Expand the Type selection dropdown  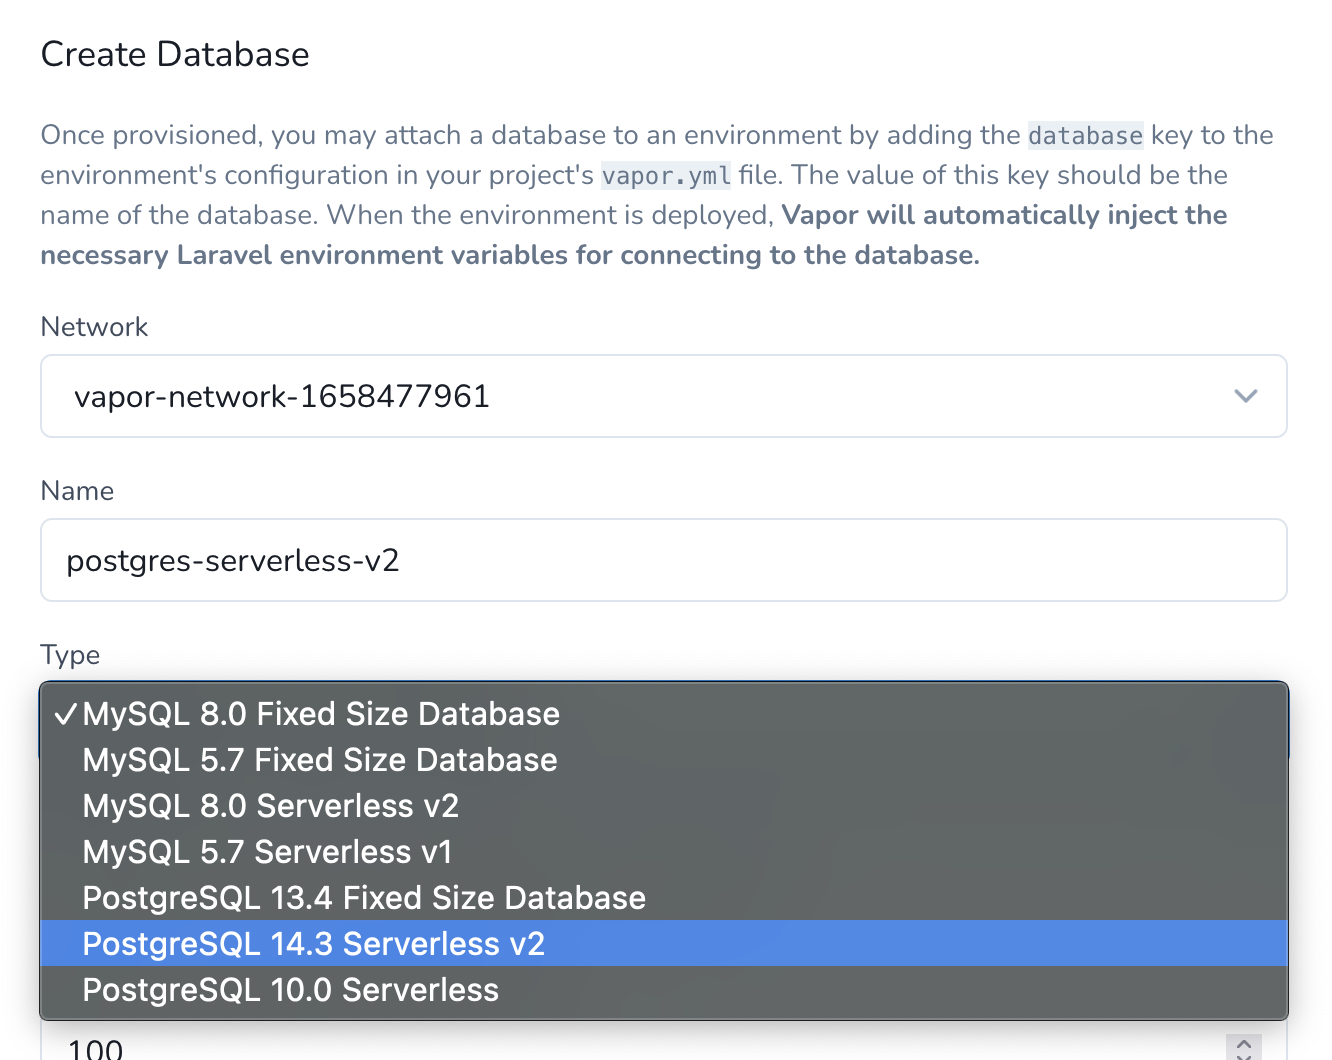pos(664,714)
